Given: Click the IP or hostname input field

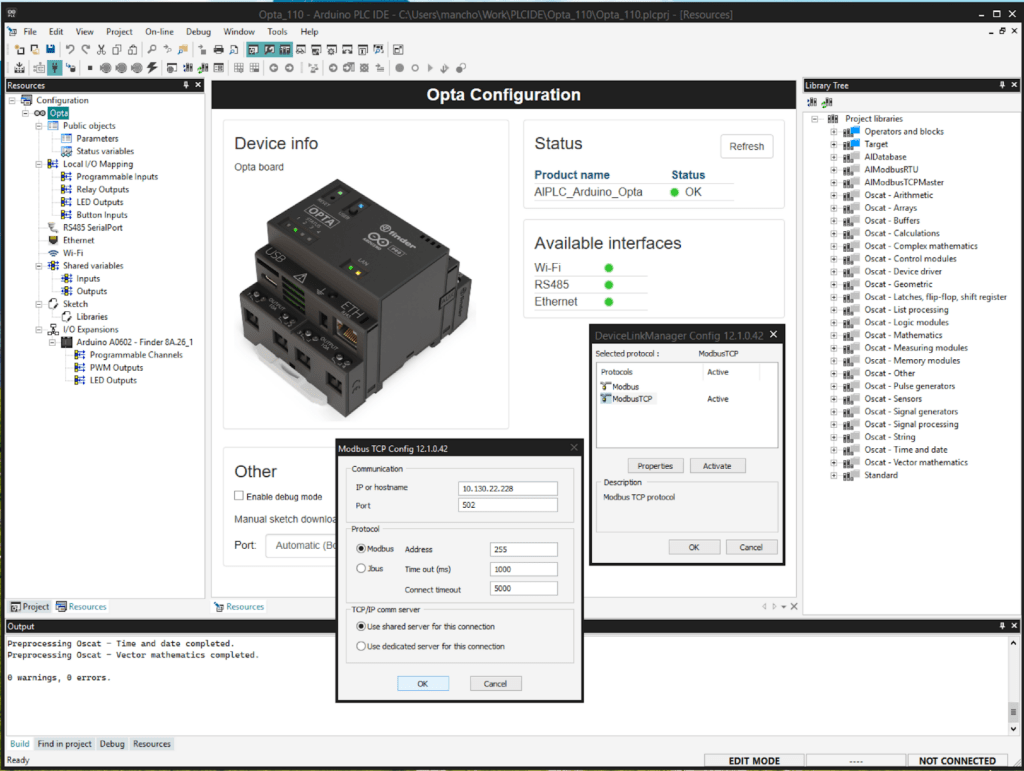Looking at the screenshot, I should [x=507, y=488].
